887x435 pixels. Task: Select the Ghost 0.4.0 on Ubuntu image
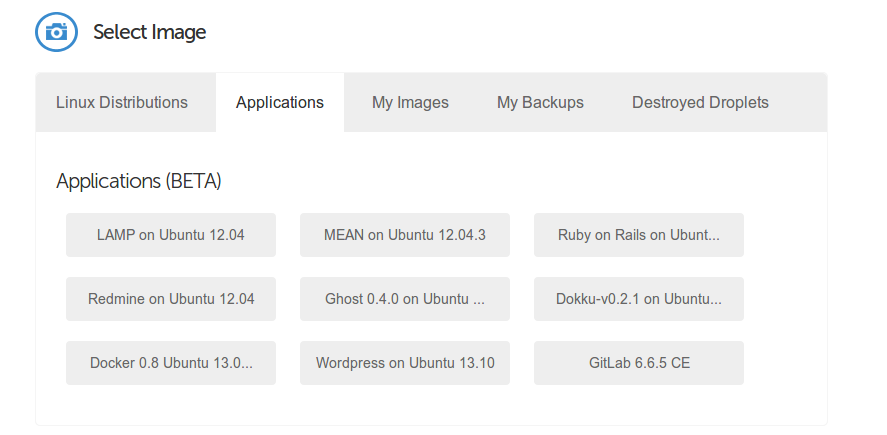point(405,299)
